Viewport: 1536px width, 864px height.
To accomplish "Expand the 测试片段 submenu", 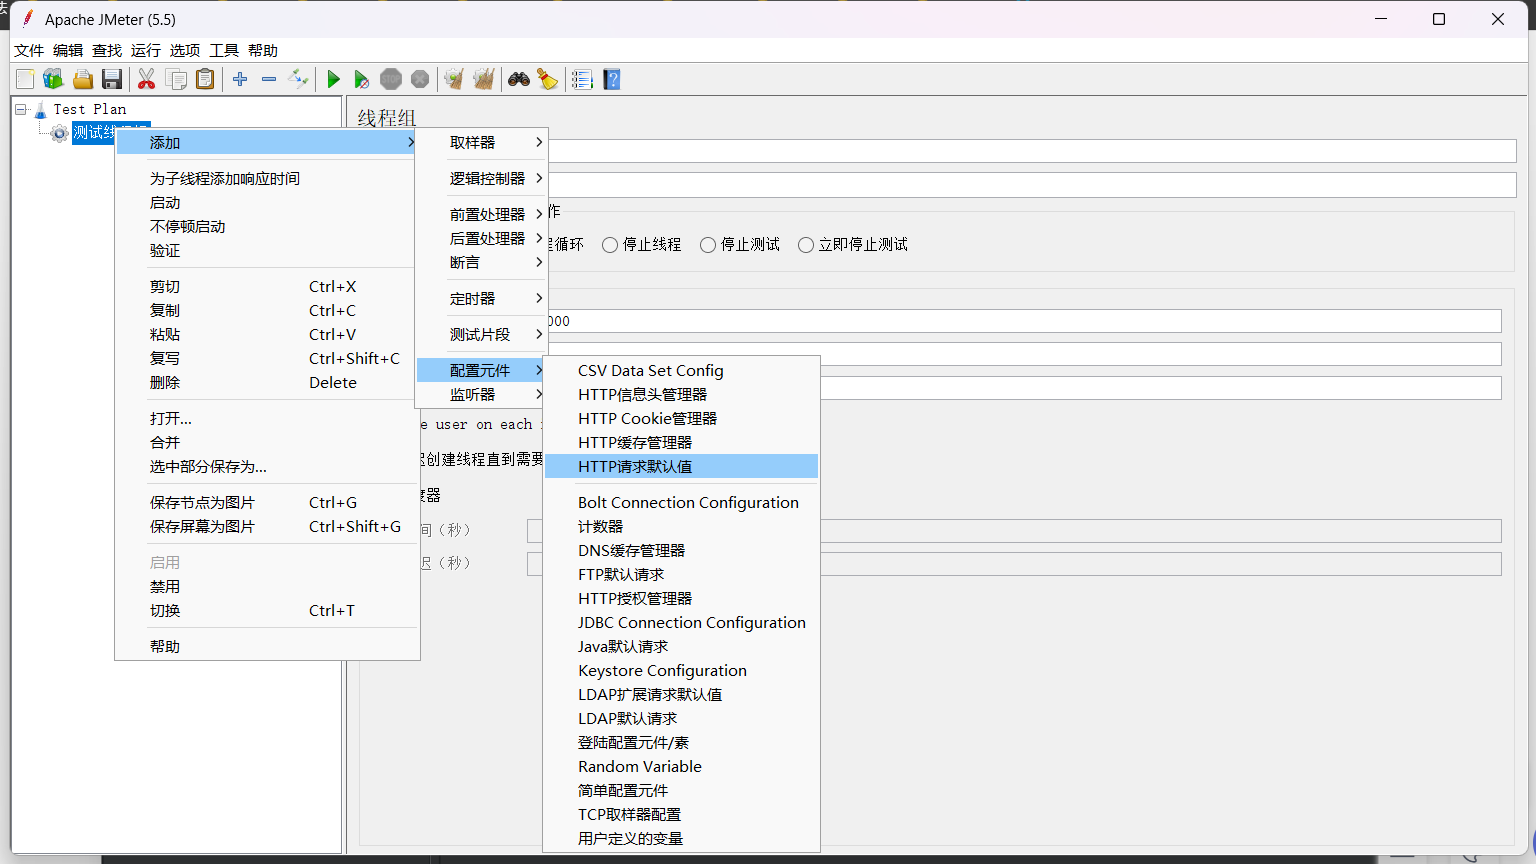I will (x=482, y=335).
